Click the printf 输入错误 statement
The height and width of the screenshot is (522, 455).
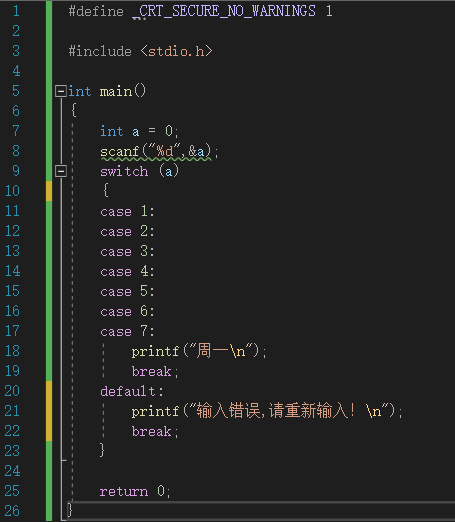[267, 411]
